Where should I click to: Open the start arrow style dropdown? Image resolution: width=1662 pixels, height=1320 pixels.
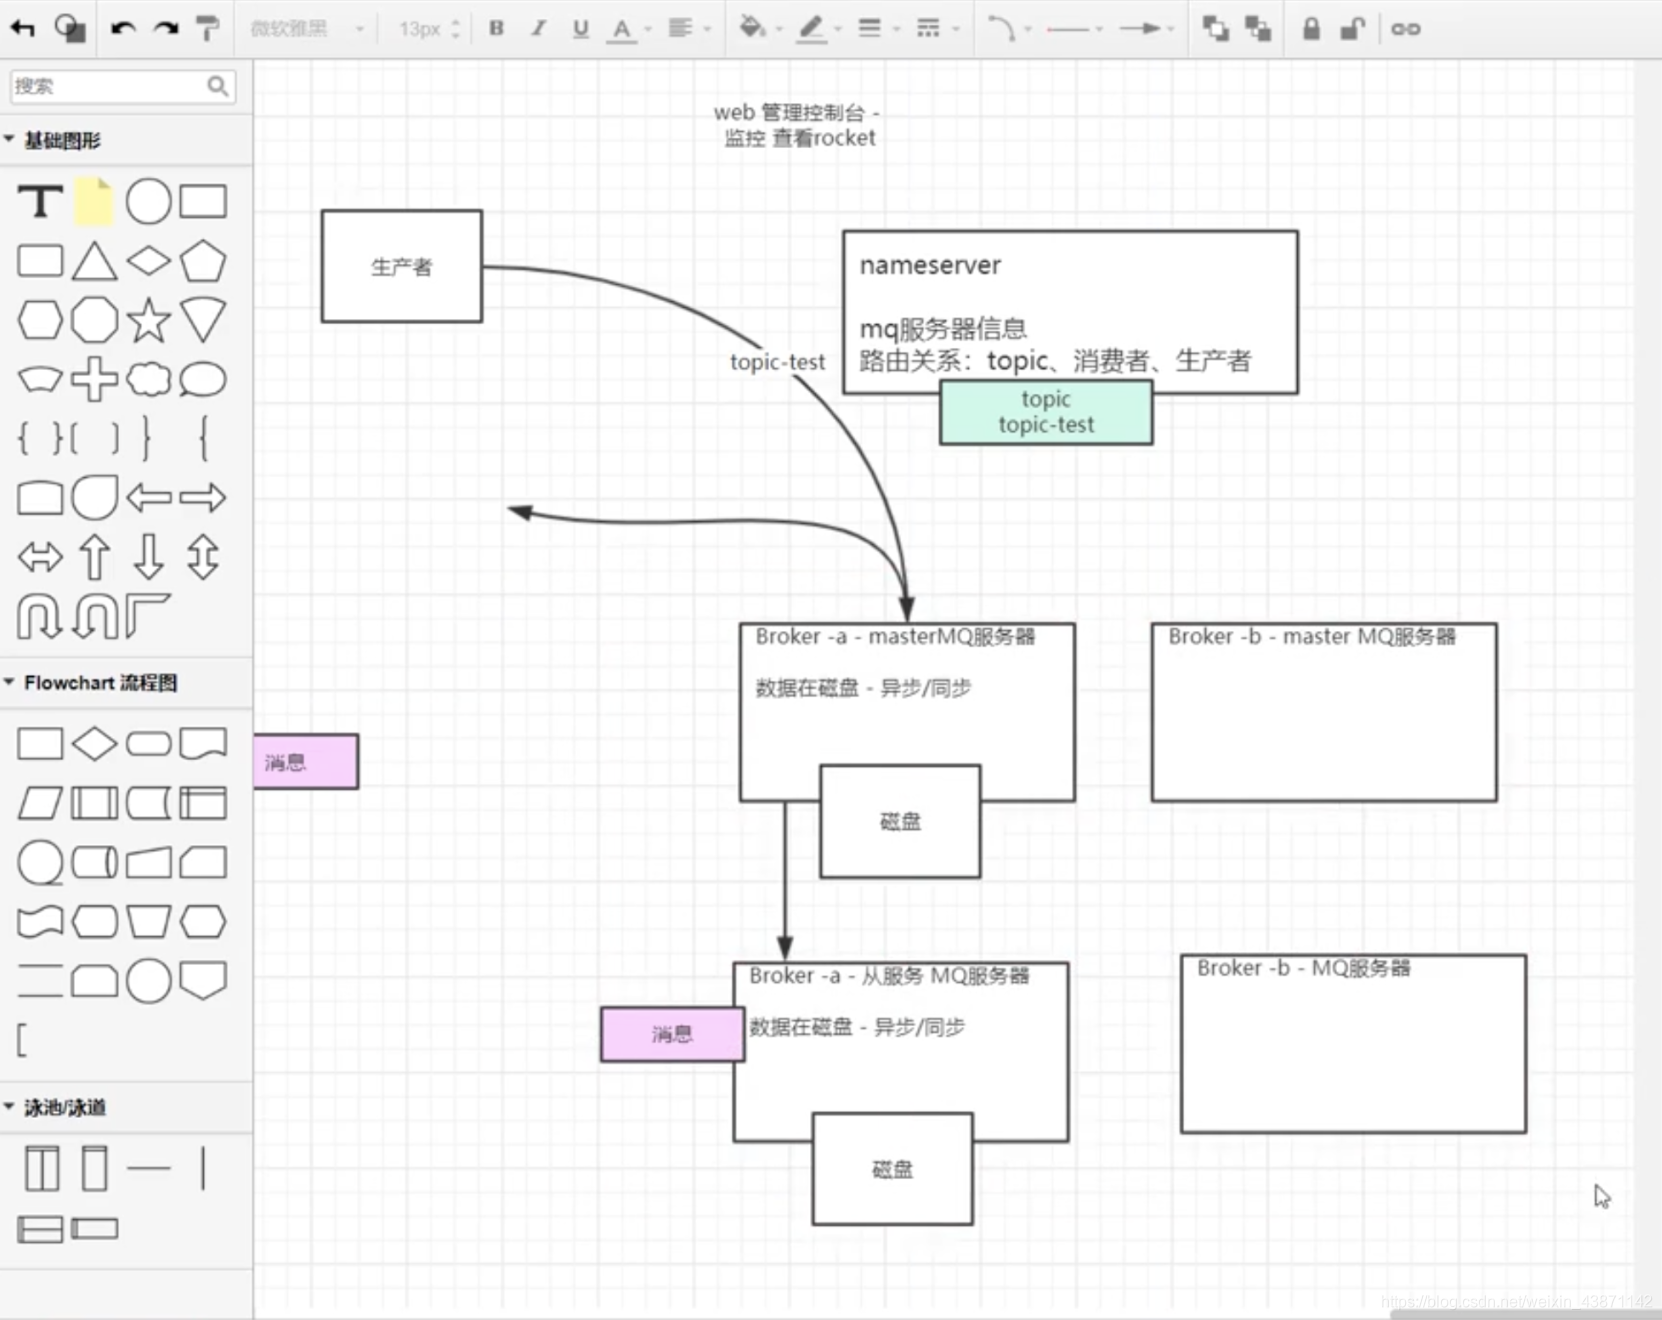click(1075, 29)
